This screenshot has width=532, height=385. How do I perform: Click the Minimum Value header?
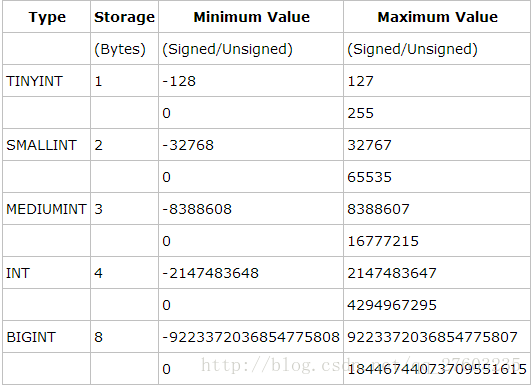[x=251, y=17]
